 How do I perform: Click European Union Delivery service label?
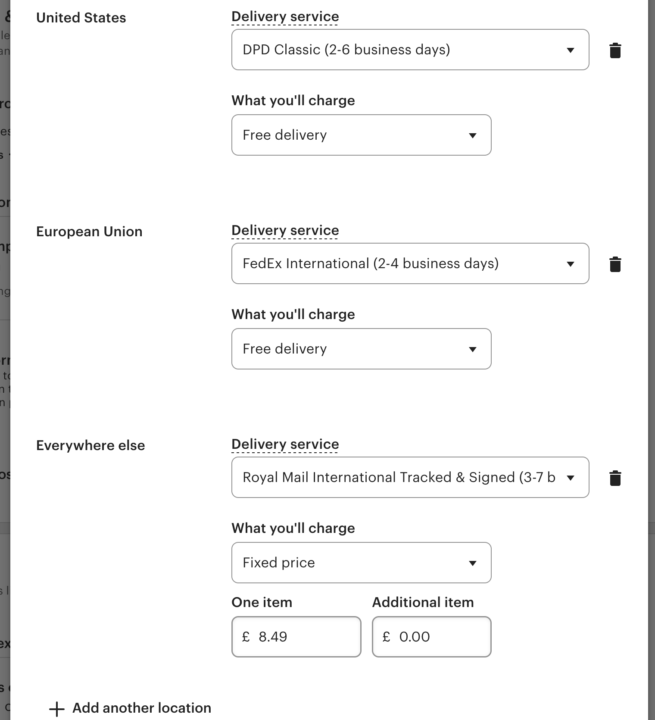[x=285, y=231]
